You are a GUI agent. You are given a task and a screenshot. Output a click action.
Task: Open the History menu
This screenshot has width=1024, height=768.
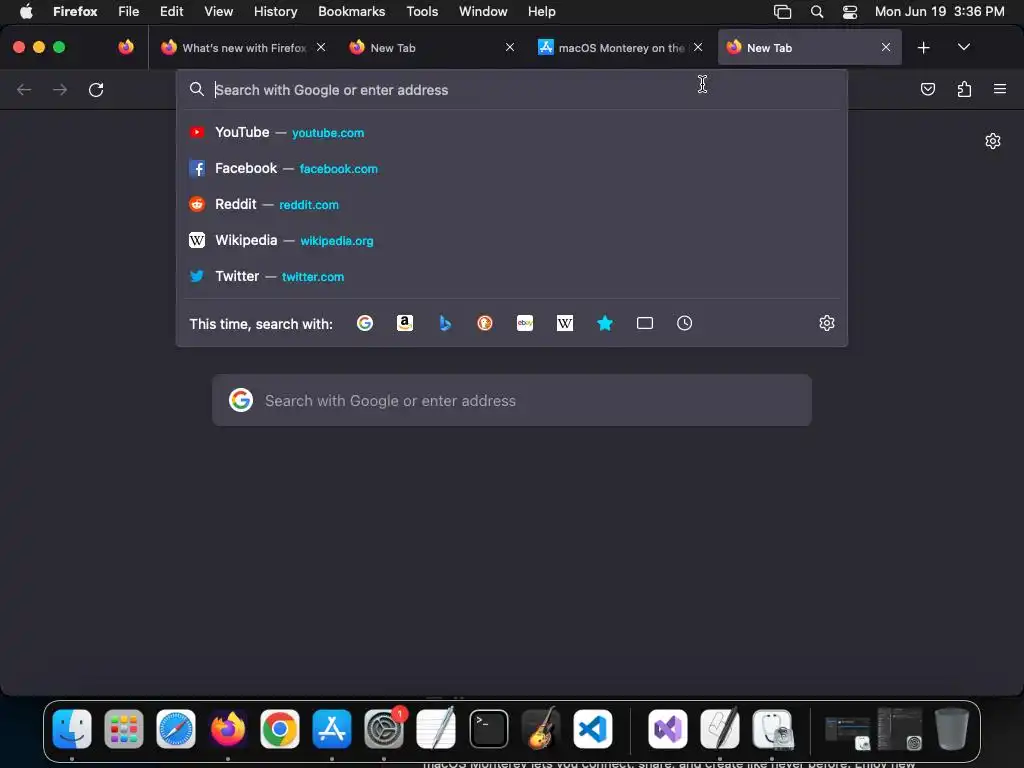tap(276, 11)
